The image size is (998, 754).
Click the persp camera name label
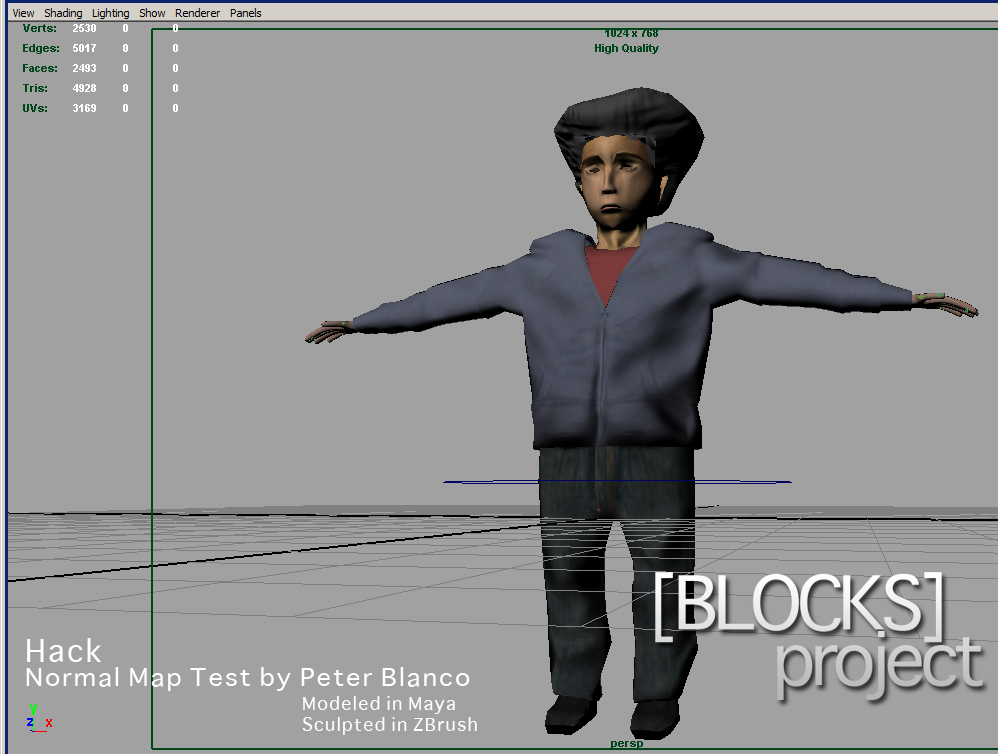click(x=626, y=743)
